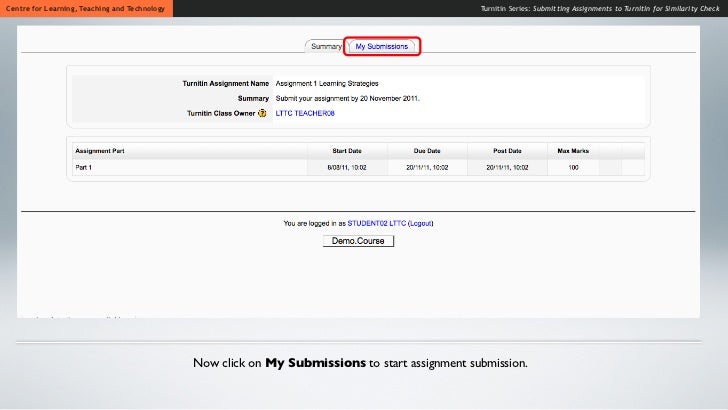
Task: Click the Turnitin Series title in header
Action: click(600, 8)
